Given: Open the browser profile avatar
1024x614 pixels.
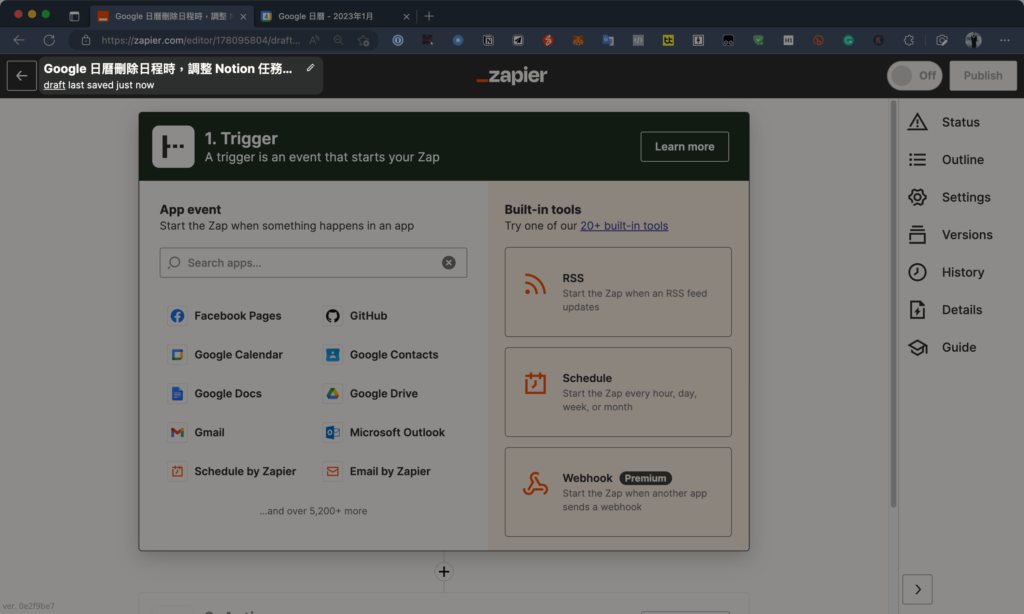Looking at the screenshot, I should (x=973, y=40).
